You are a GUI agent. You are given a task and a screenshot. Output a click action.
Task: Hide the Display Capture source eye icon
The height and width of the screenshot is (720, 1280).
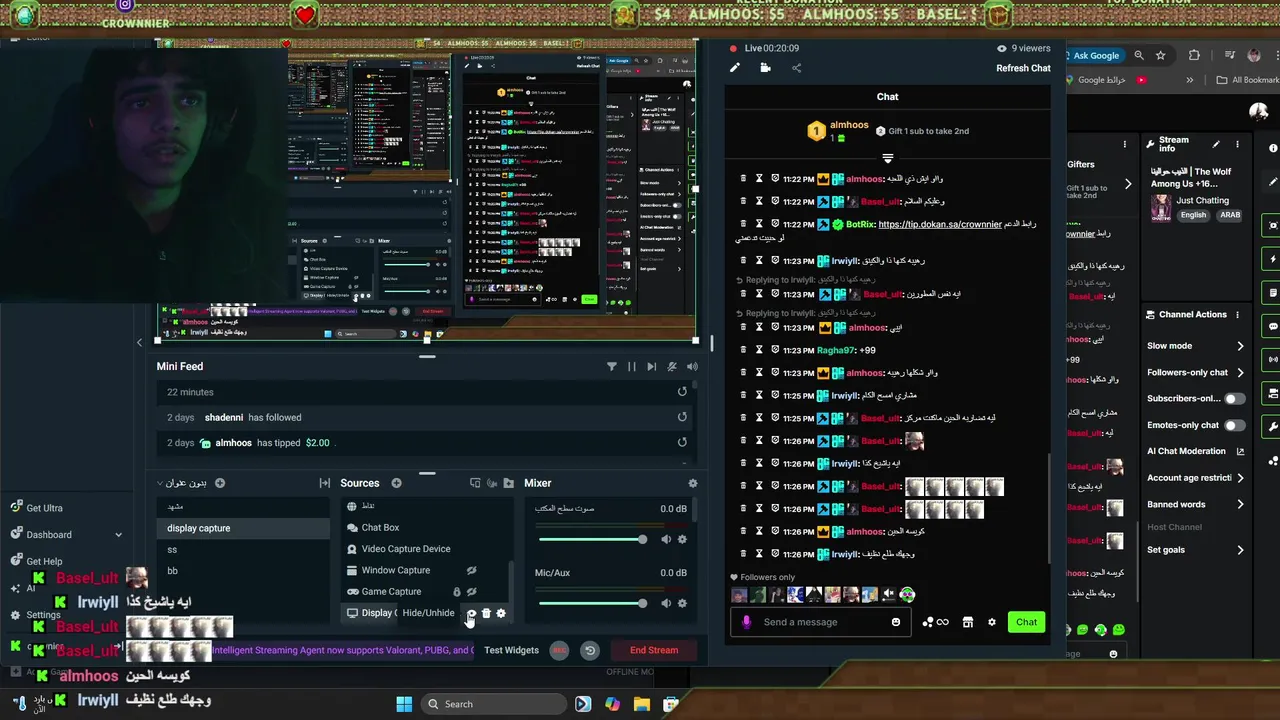[471, 613]
